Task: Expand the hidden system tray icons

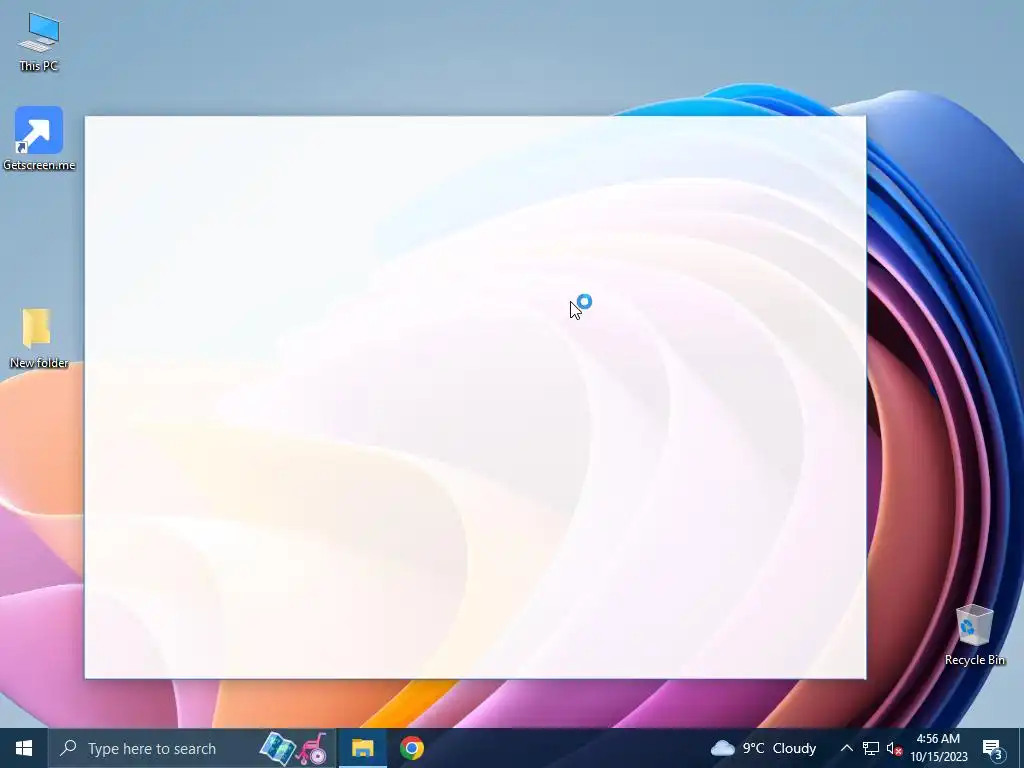Action: point(846,748)
